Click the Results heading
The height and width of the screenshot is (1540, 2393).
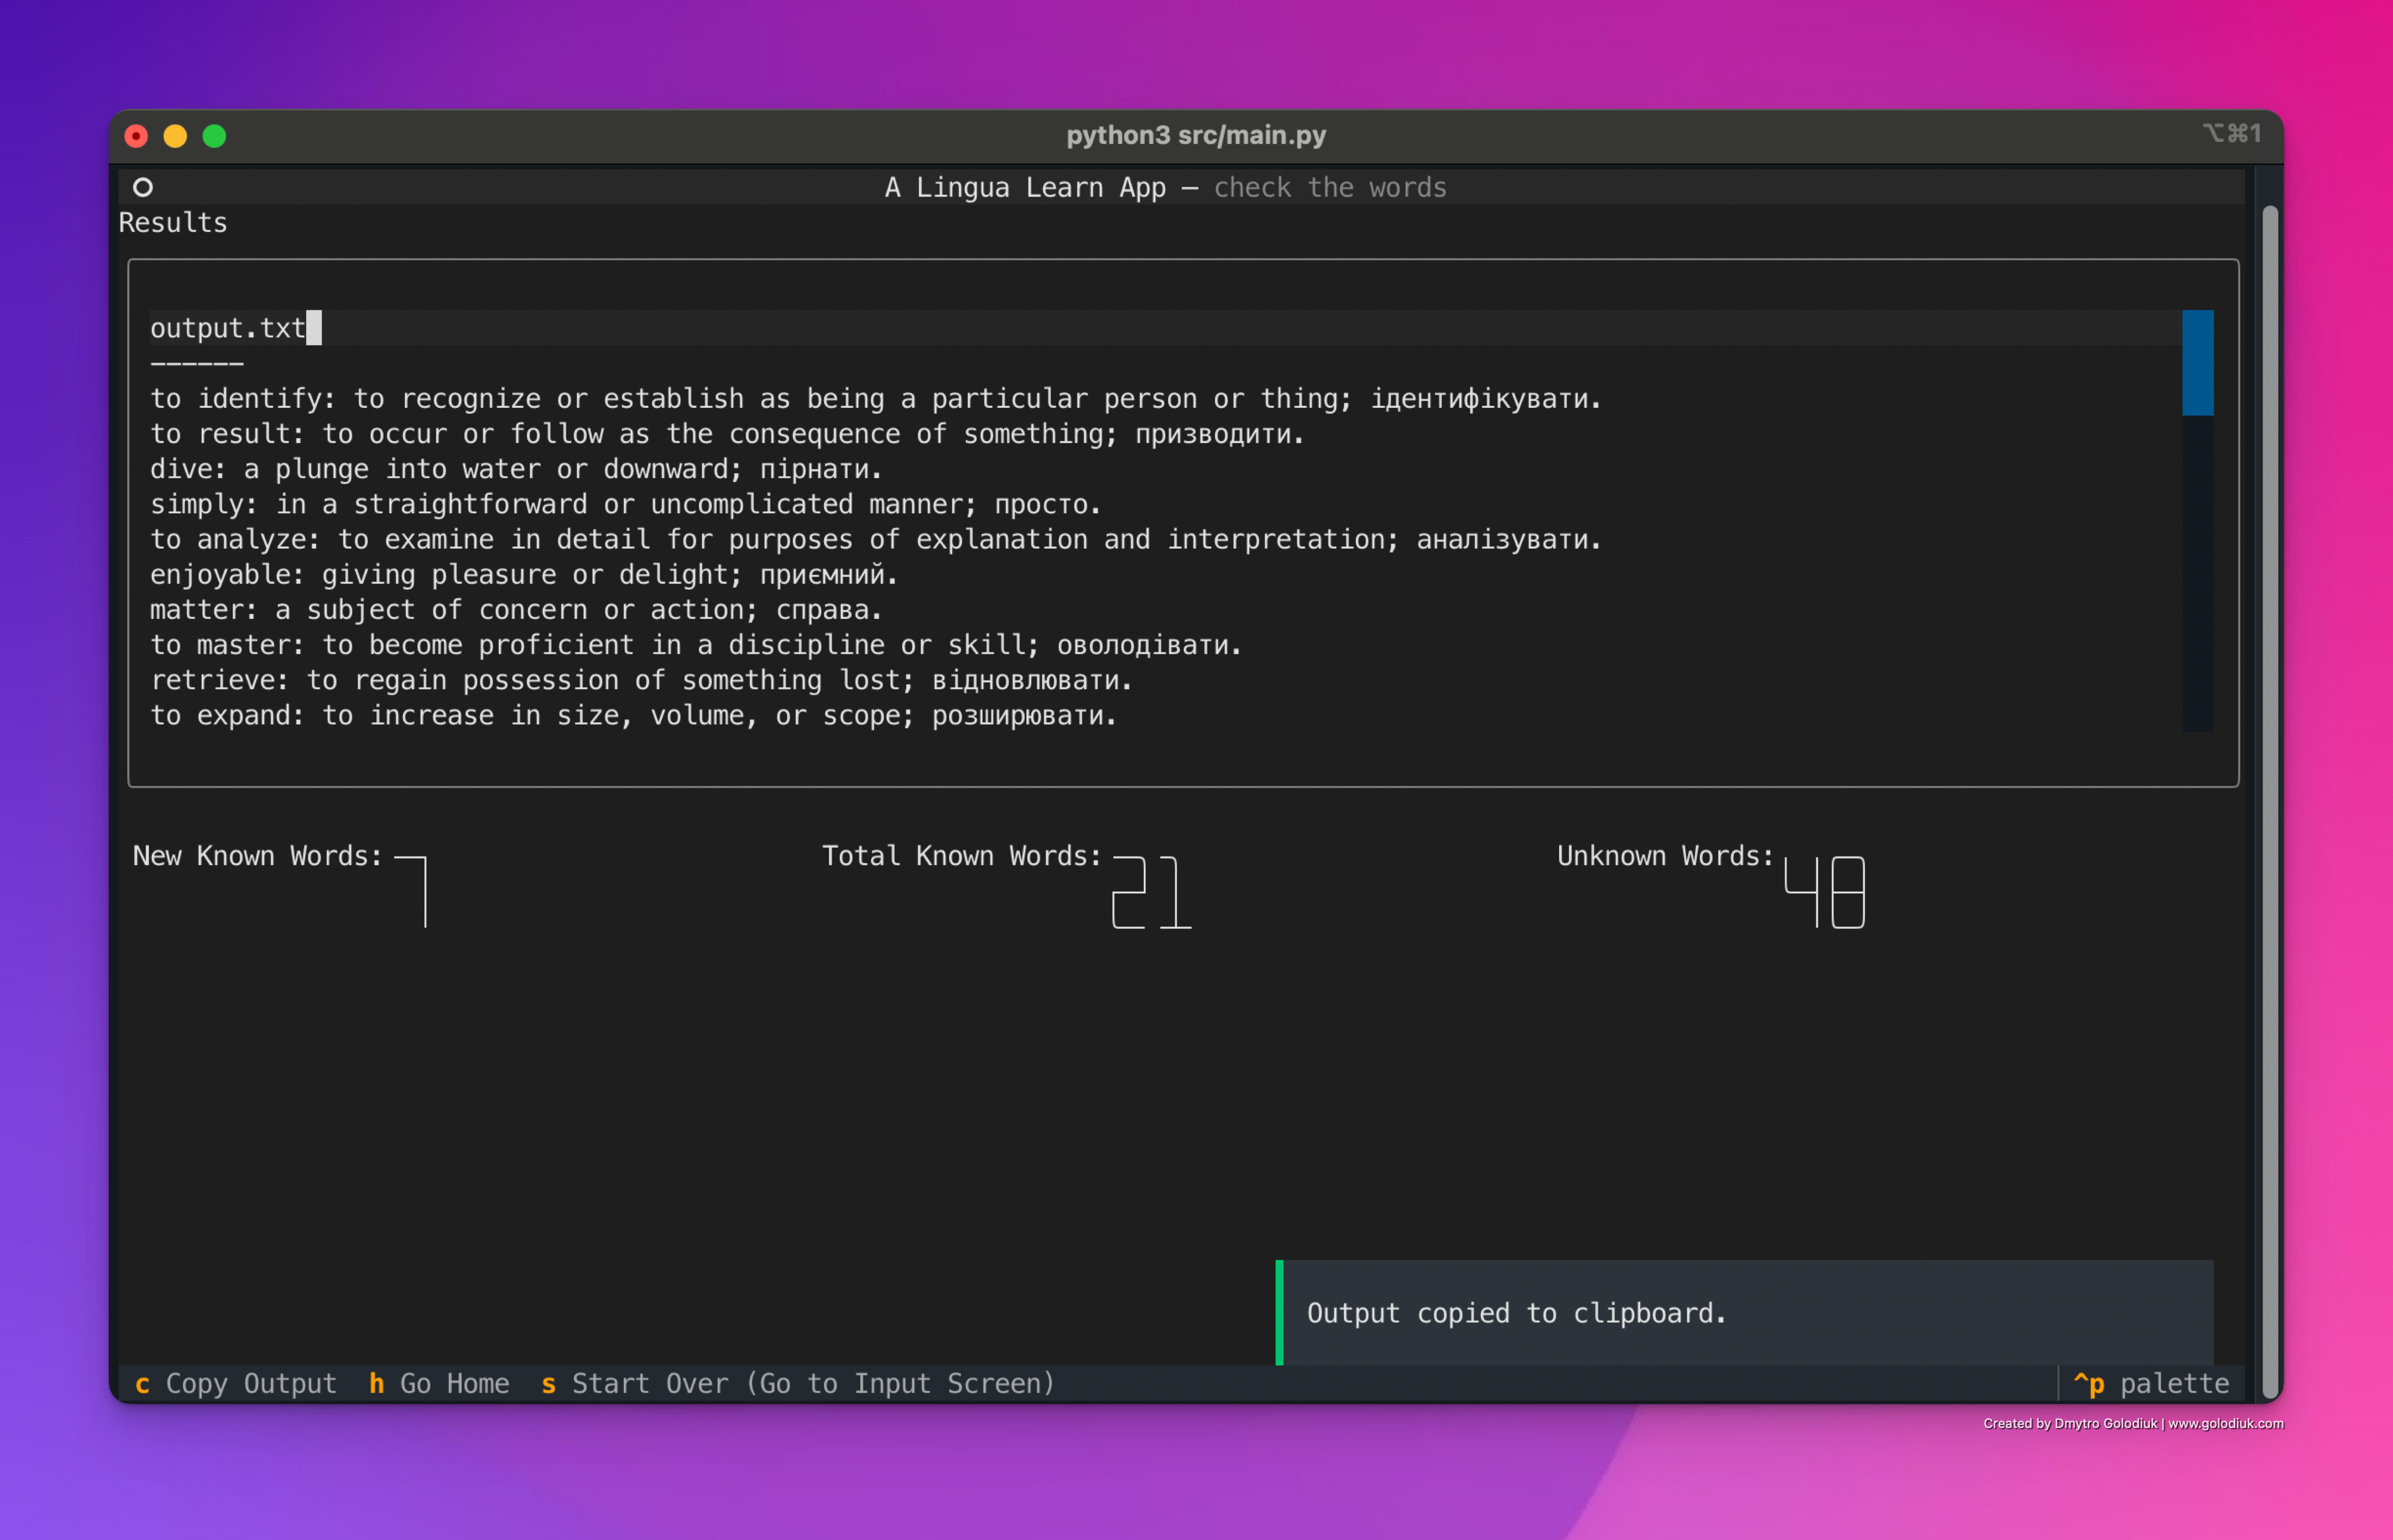[173, 222]
